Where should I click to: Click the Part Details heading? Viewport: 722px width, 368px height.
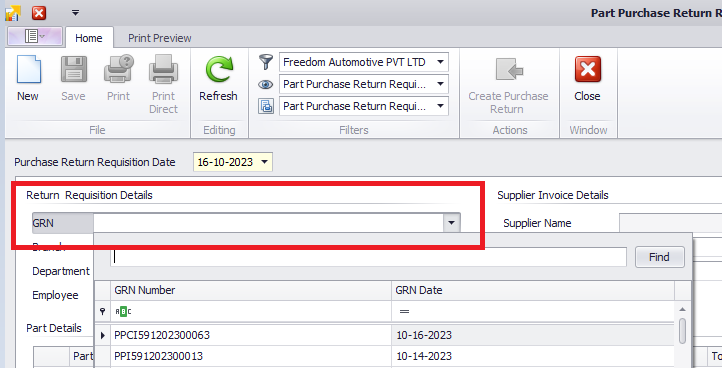(x=54, y=328)
